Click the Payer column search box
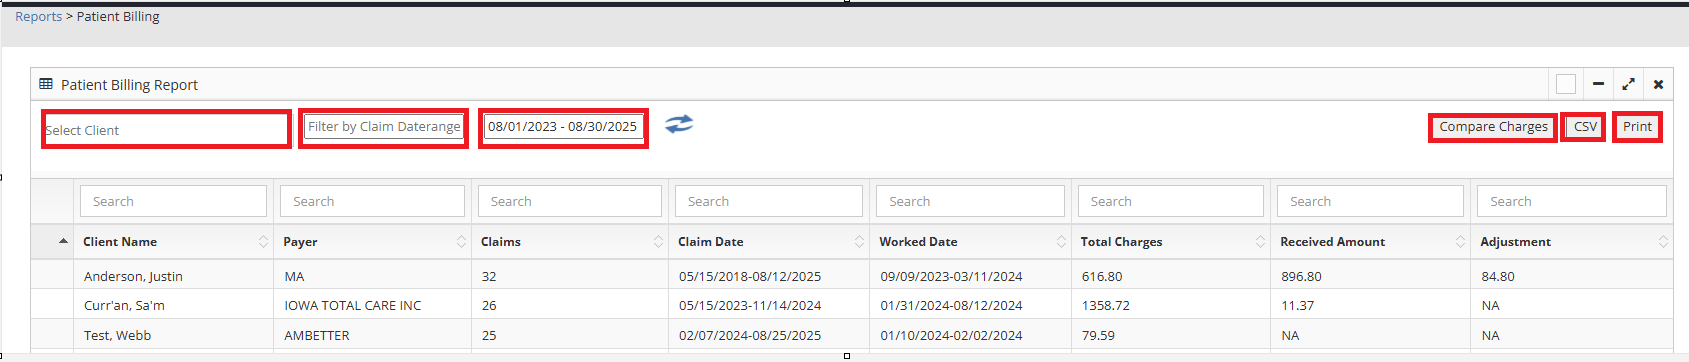The width and height of the screenshot is (1689, 362). 372,201
